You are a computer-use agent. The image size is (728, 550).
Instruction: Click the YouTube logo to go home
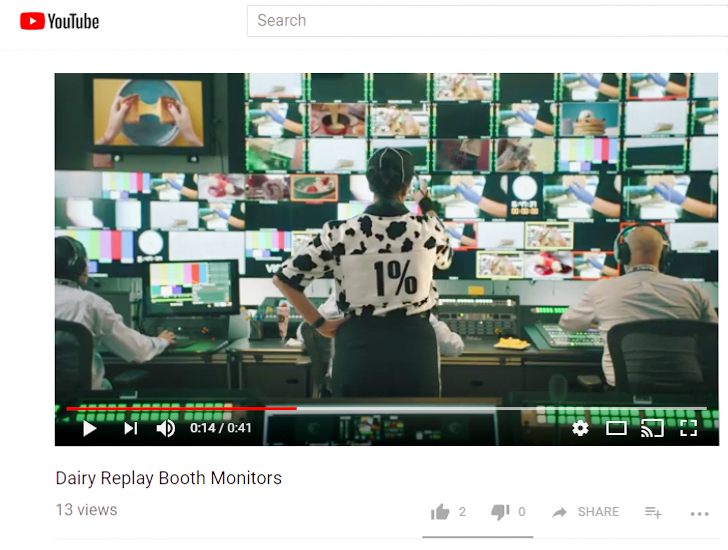tap(59, 21)
